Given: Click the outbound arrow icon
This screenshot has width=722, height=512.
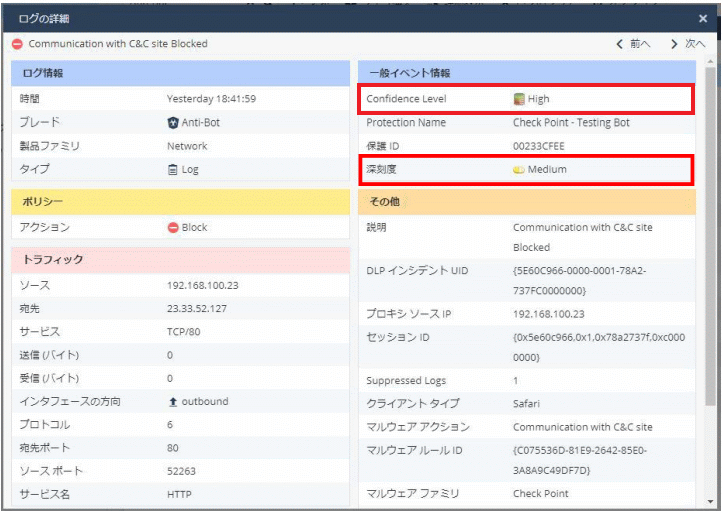Looking at the screenshot, I should pyautogui.click(x=173, y=402).
